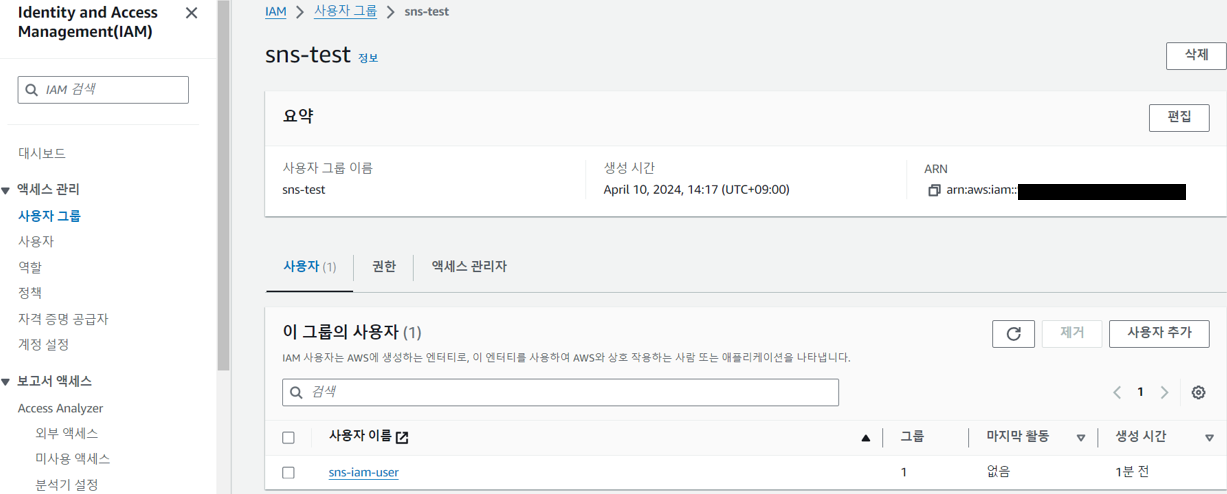
Task: Click the IAM search field
Action: (x=103, y=89)
